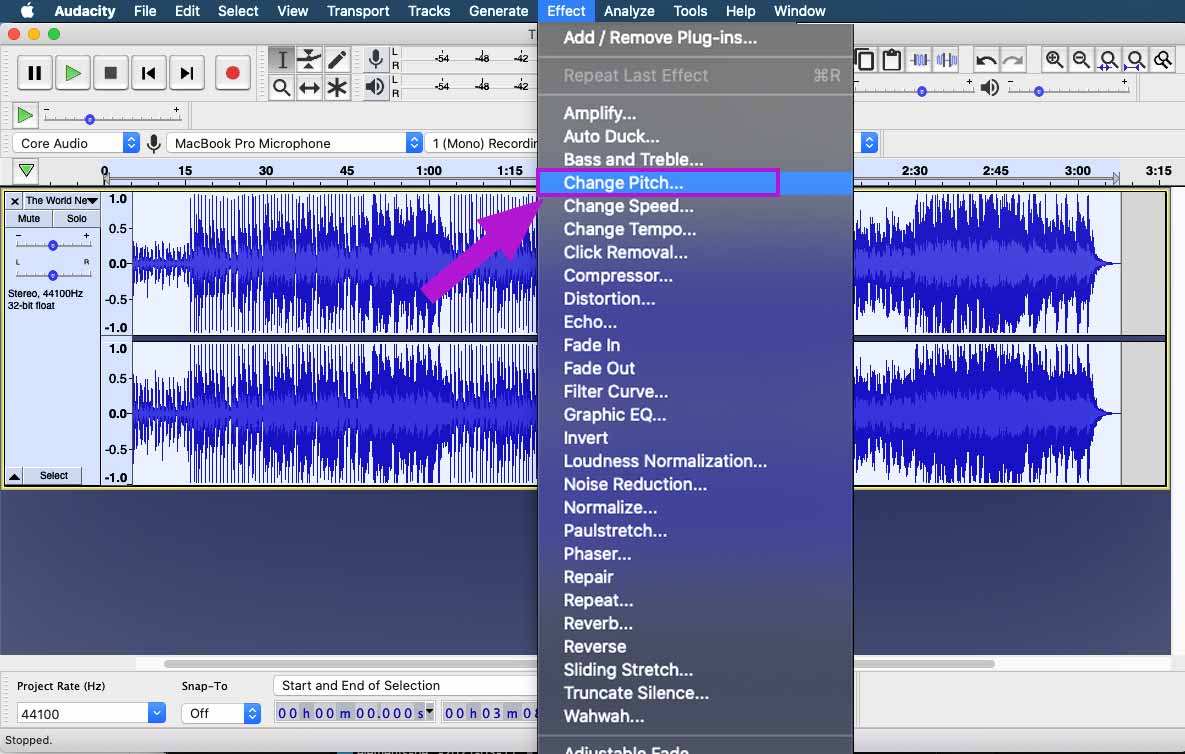
Task: Select the I-beam Selection tool
Action: click(x=282, y=60)
